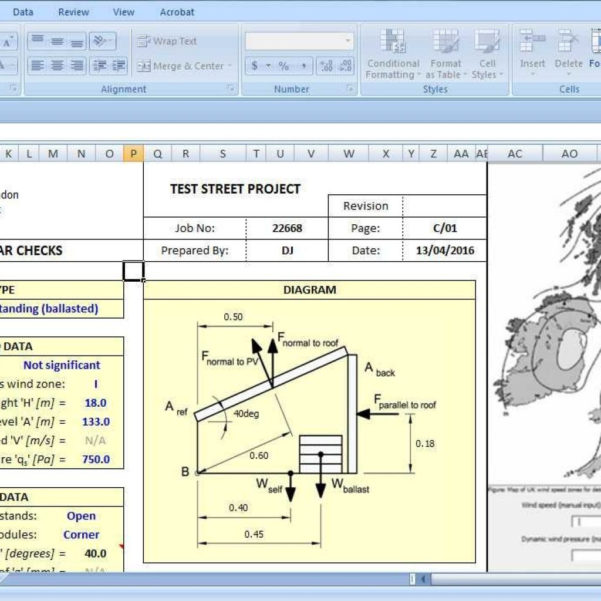Image resolution: width=601 pixels, height=601 pixels.
Task: Open the Alignment dialog launcher
Action: coord(231,89)
